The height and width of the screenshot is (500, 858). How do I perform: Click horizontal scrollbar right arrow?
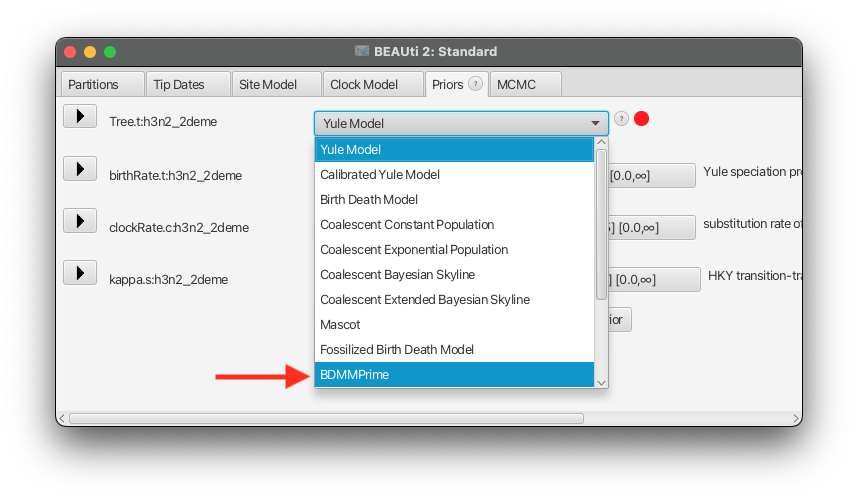[796, 418]
